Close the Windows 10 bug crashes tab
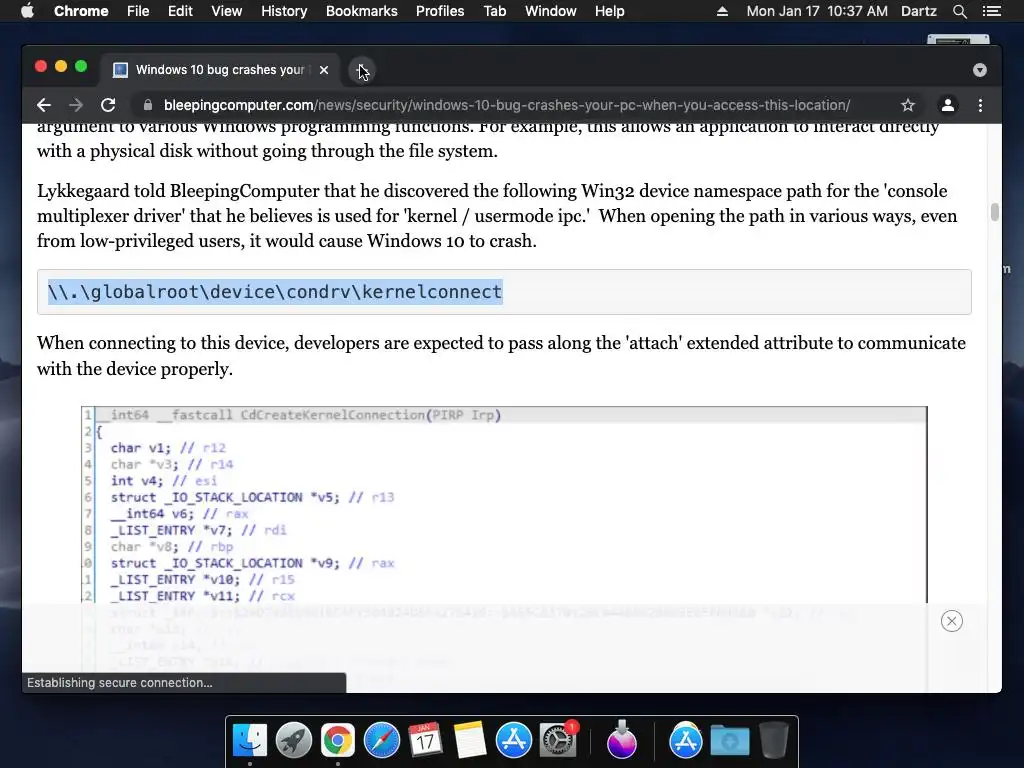Screen dimensions: 1024x768 tap(324, 70)
